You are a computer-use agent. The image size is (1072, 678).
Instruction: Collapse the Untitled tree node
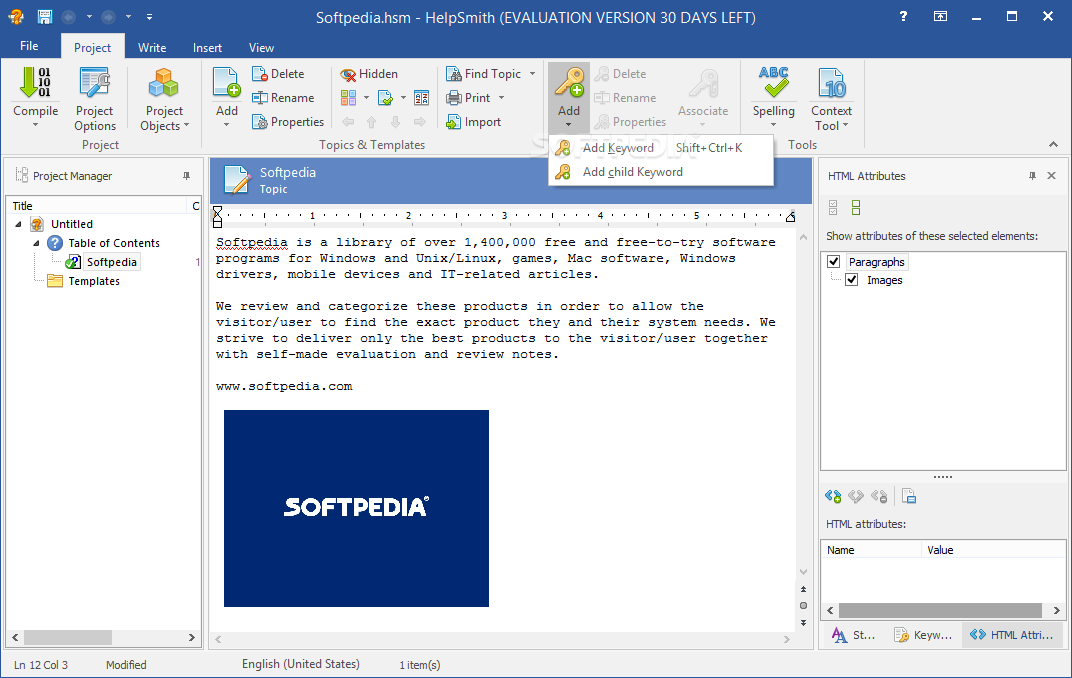pyautogui.click(x=18, y=223)
